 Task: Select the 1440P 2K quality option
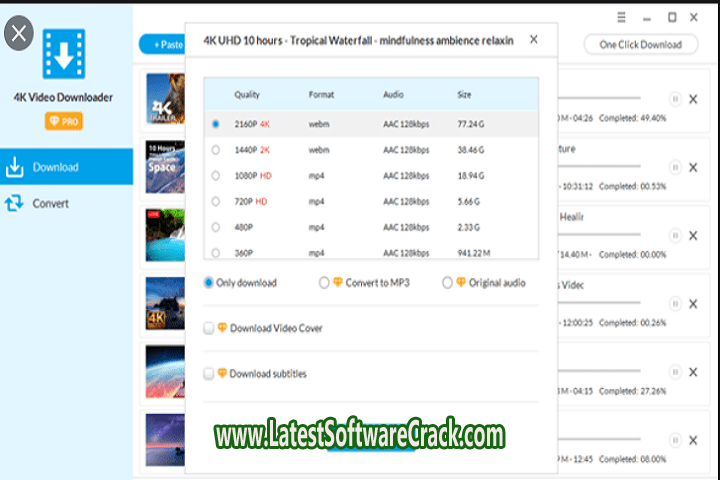(x=216, y=150)
